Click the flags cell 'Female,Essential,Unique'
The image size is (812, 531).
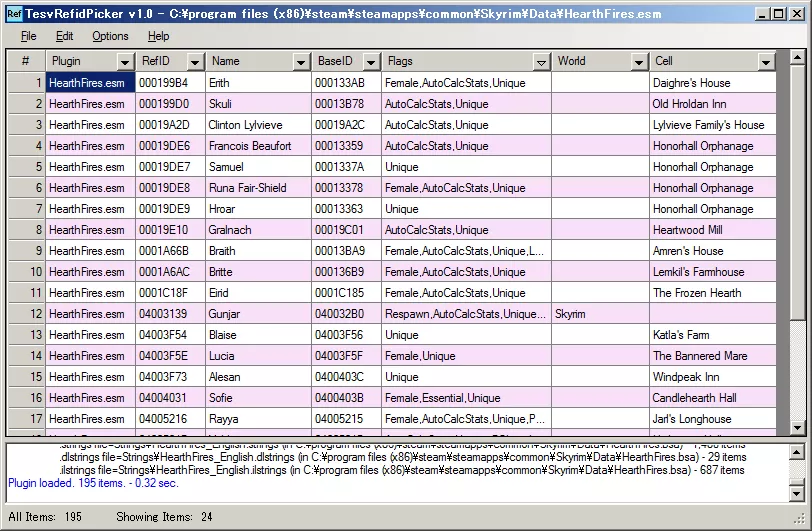[467, 398]
